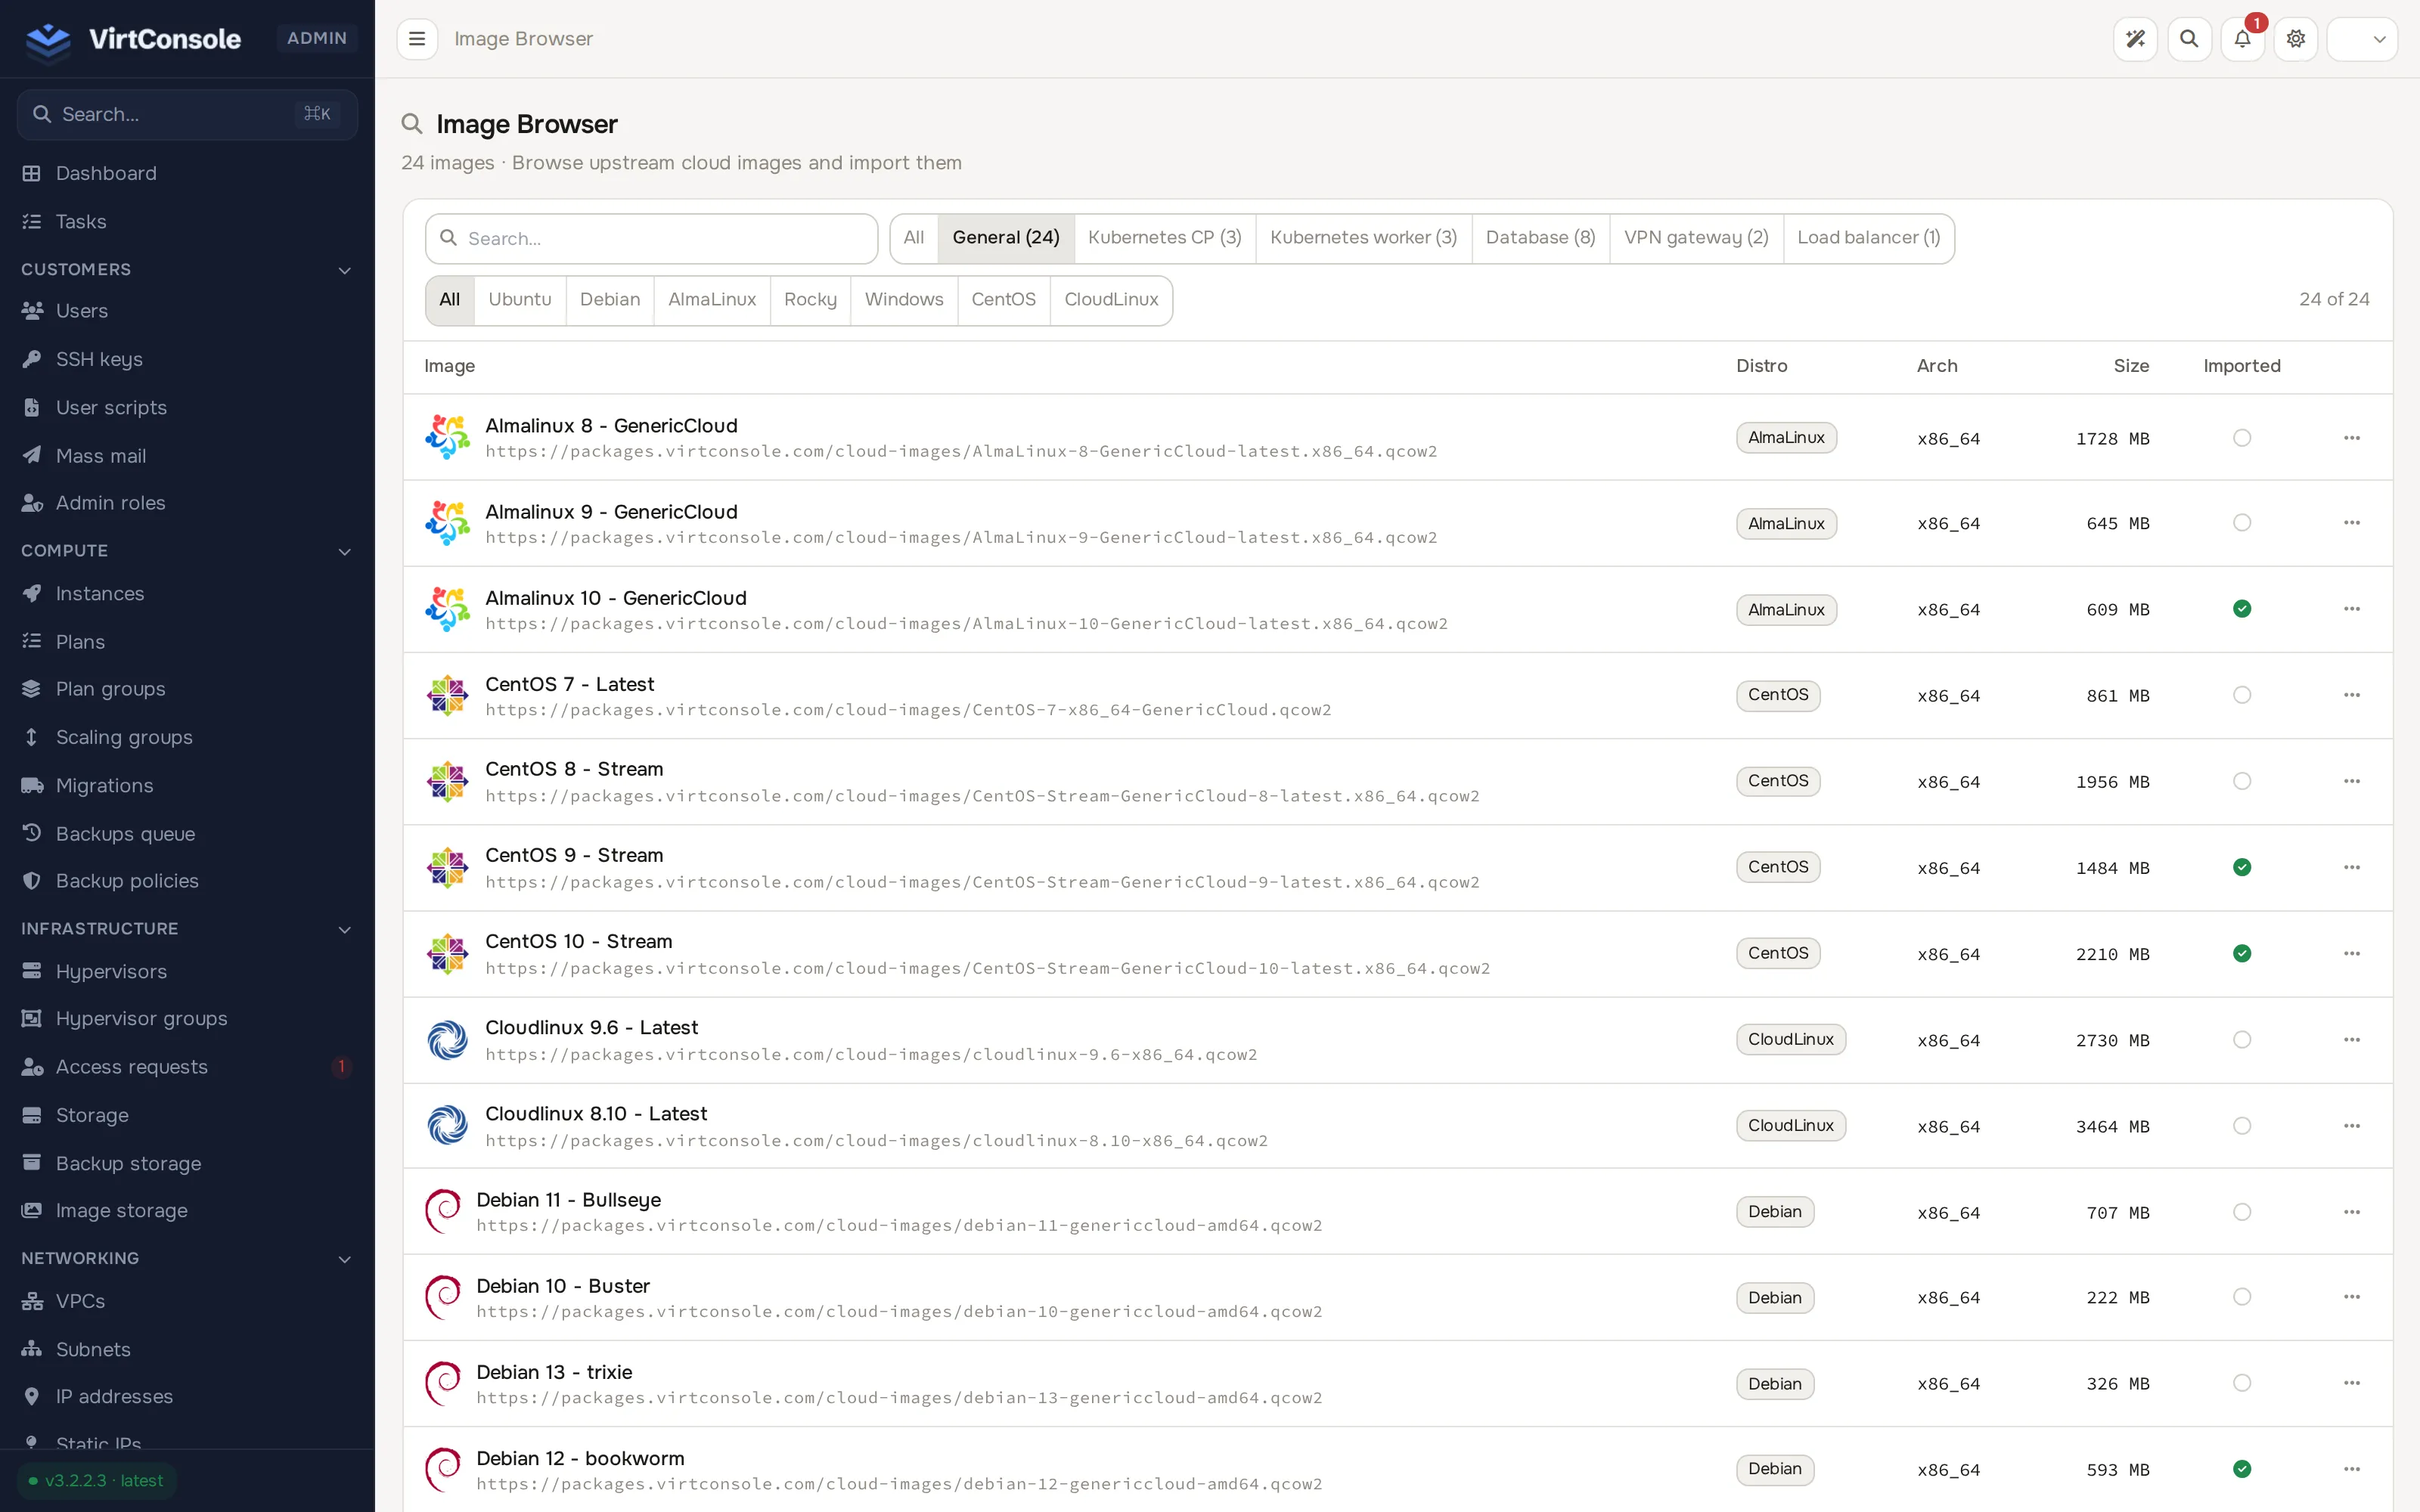Select the Load balancer (1) tab

(x=1868, y=238)
